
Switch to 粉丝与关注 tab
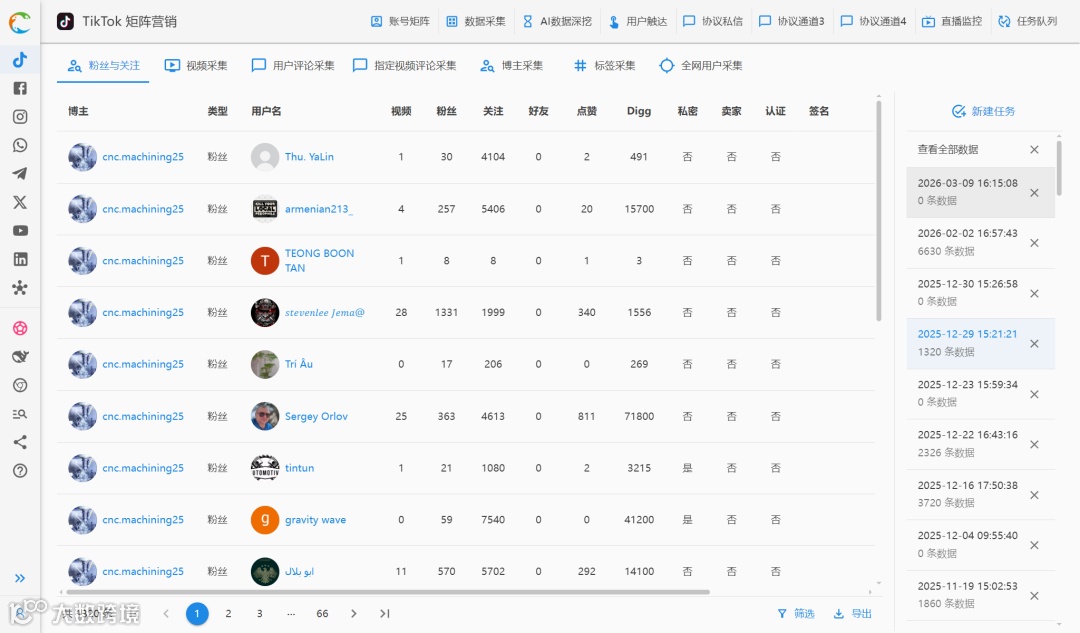tap(103, 65)
